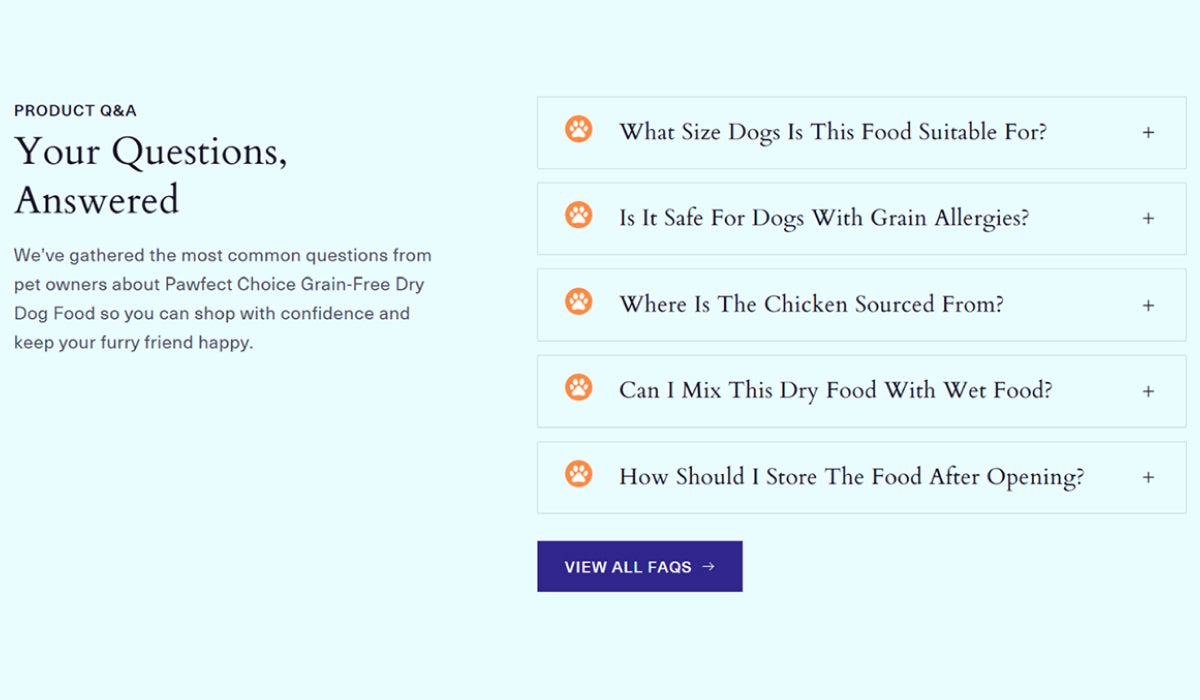Click the "Your Questions, Answered" heading
Viewport: 1200px width, 700px height.
pyautogui.click(x=151, y=175)
